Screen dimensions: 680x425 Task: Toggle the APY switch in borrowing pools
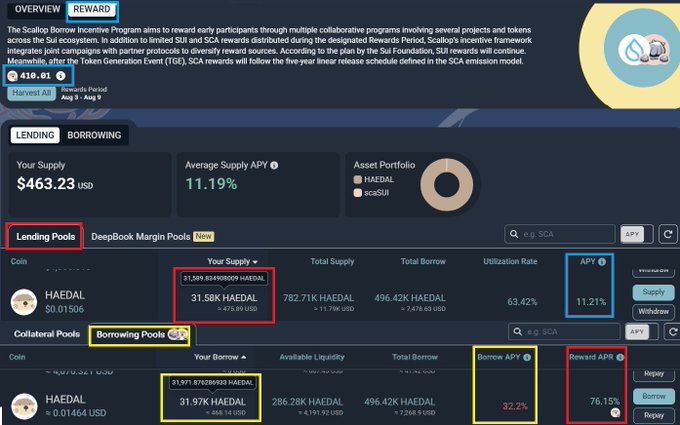click(641, 332)
